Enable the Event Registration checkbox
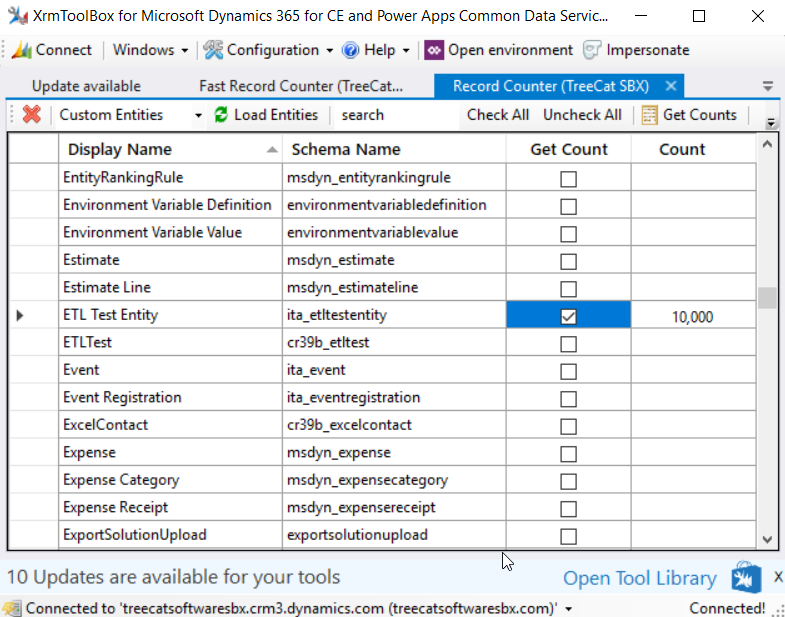Screen dimensions: 785x617 pos(568,399)
